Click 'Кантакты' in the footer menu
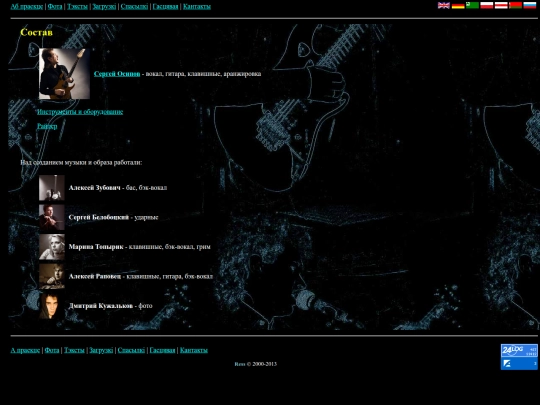The height and width of the screenshot is (405, 540). [194, 350]
